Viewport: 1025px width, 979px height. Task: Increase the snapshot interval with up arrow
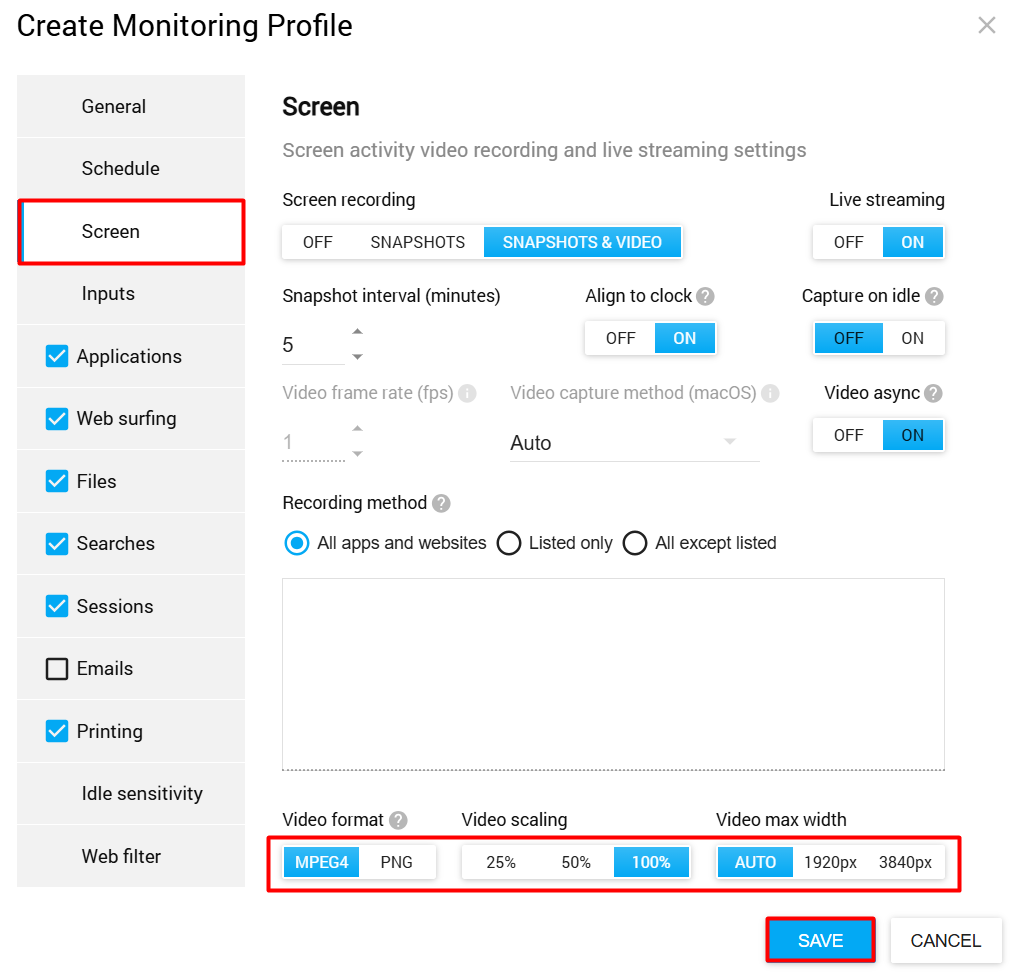[358, 332]
